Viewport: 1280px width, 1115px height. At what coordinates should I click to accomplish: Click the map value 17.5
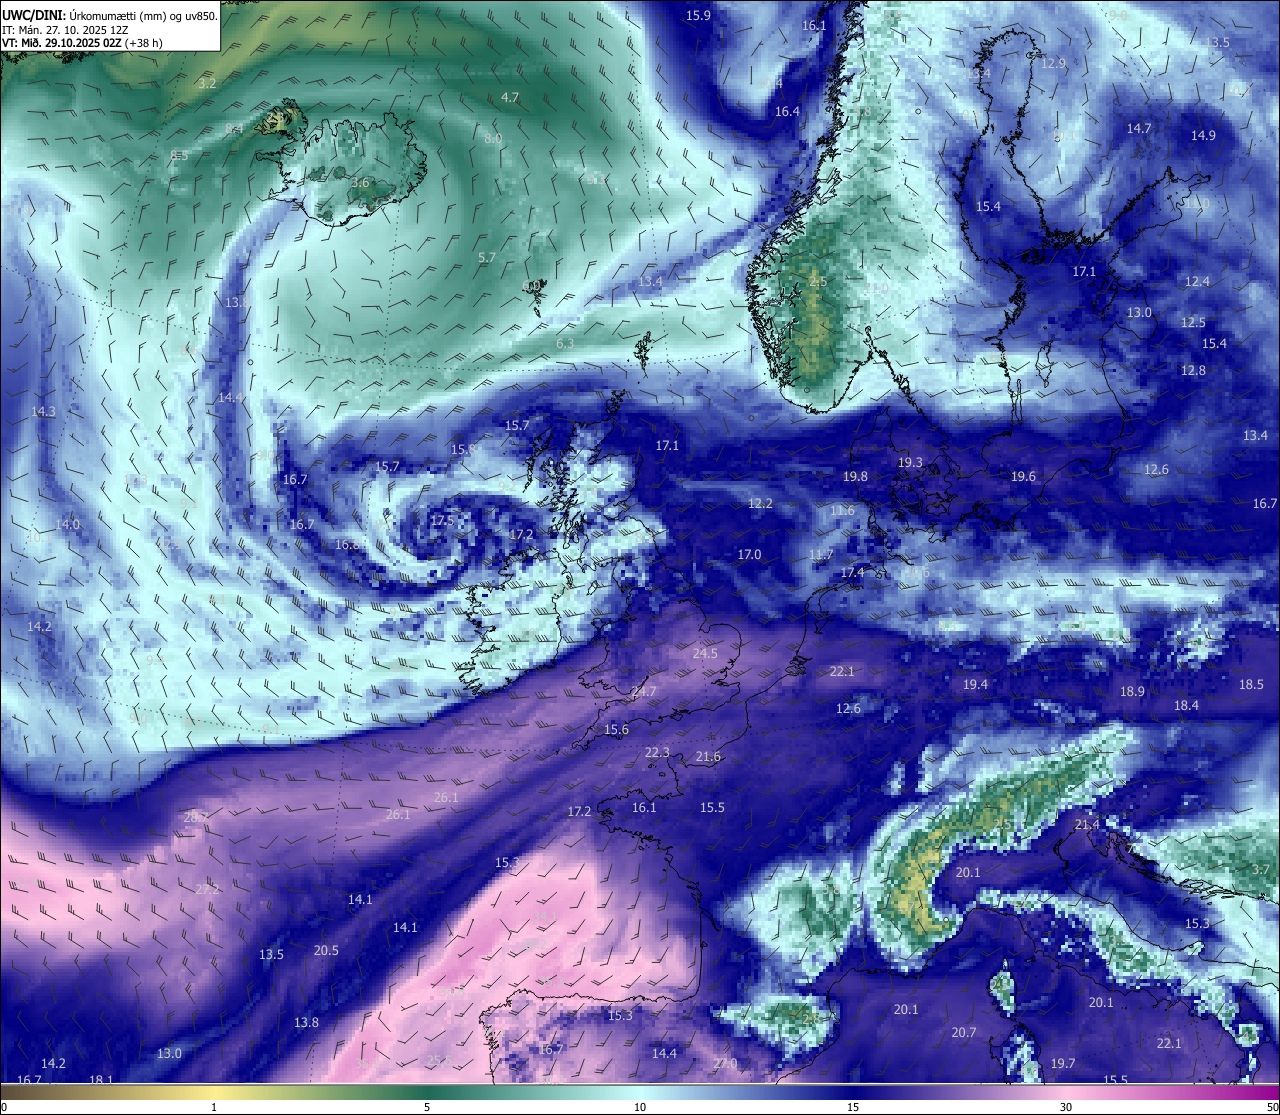pyautogui.click(x=442, y=520)
